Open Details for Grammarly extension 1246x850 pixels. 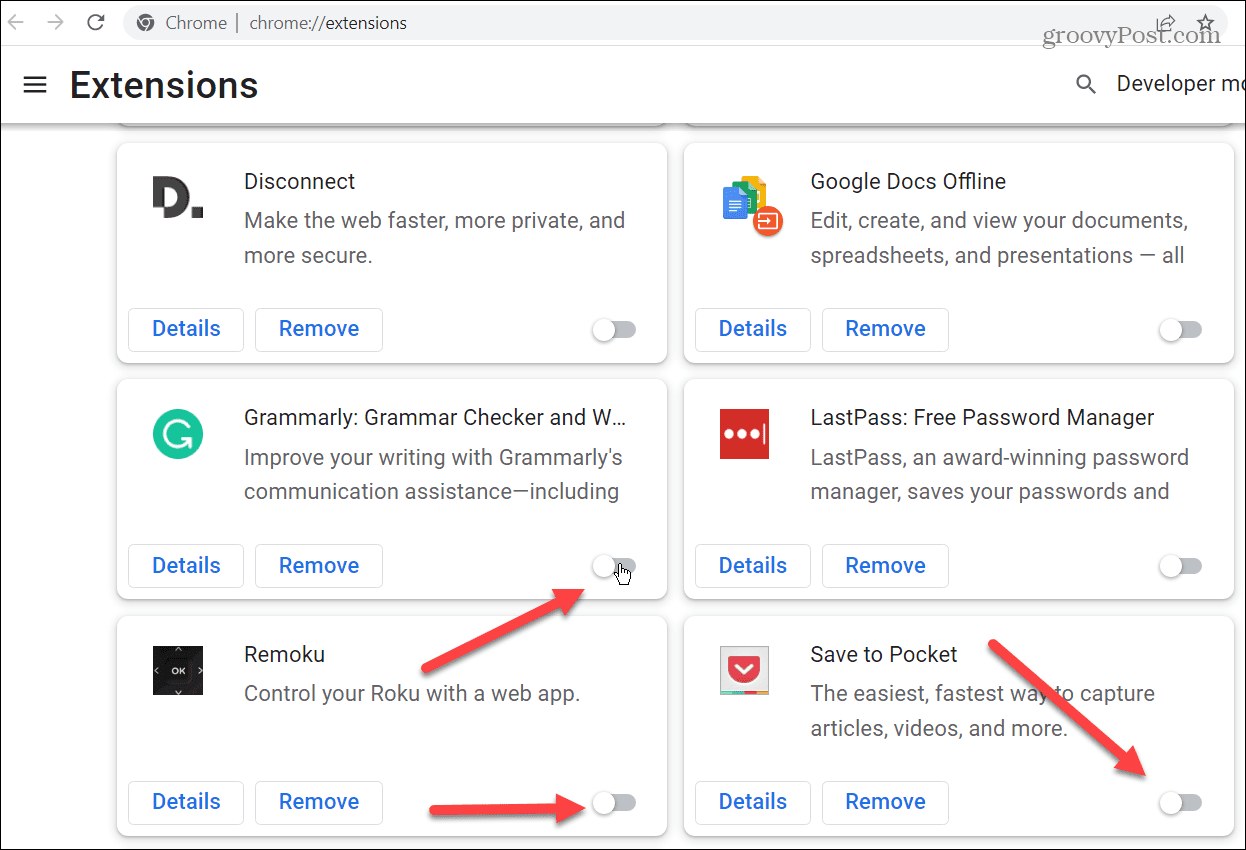186,565
